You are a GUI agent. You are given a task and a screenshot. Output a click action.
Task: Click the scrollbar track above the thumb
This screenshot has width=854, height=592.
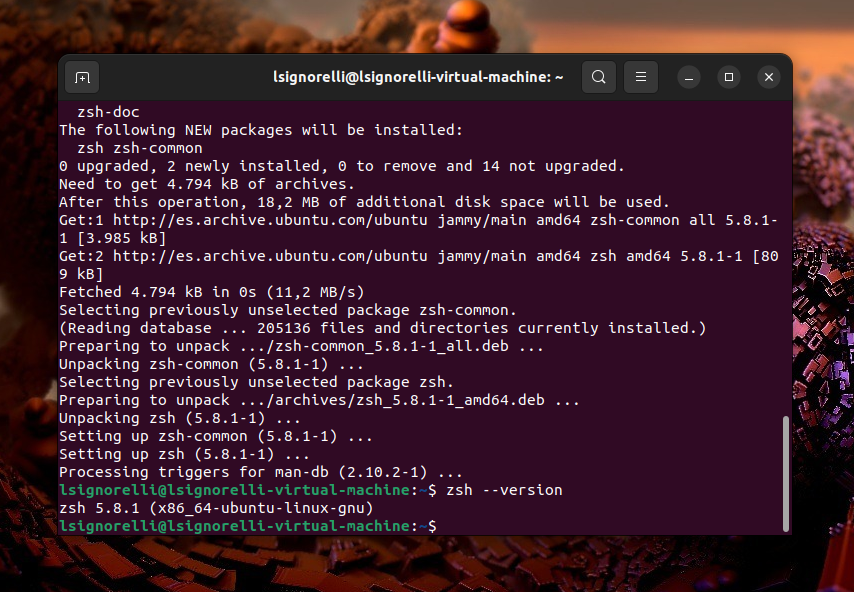(x=785, y=250)
